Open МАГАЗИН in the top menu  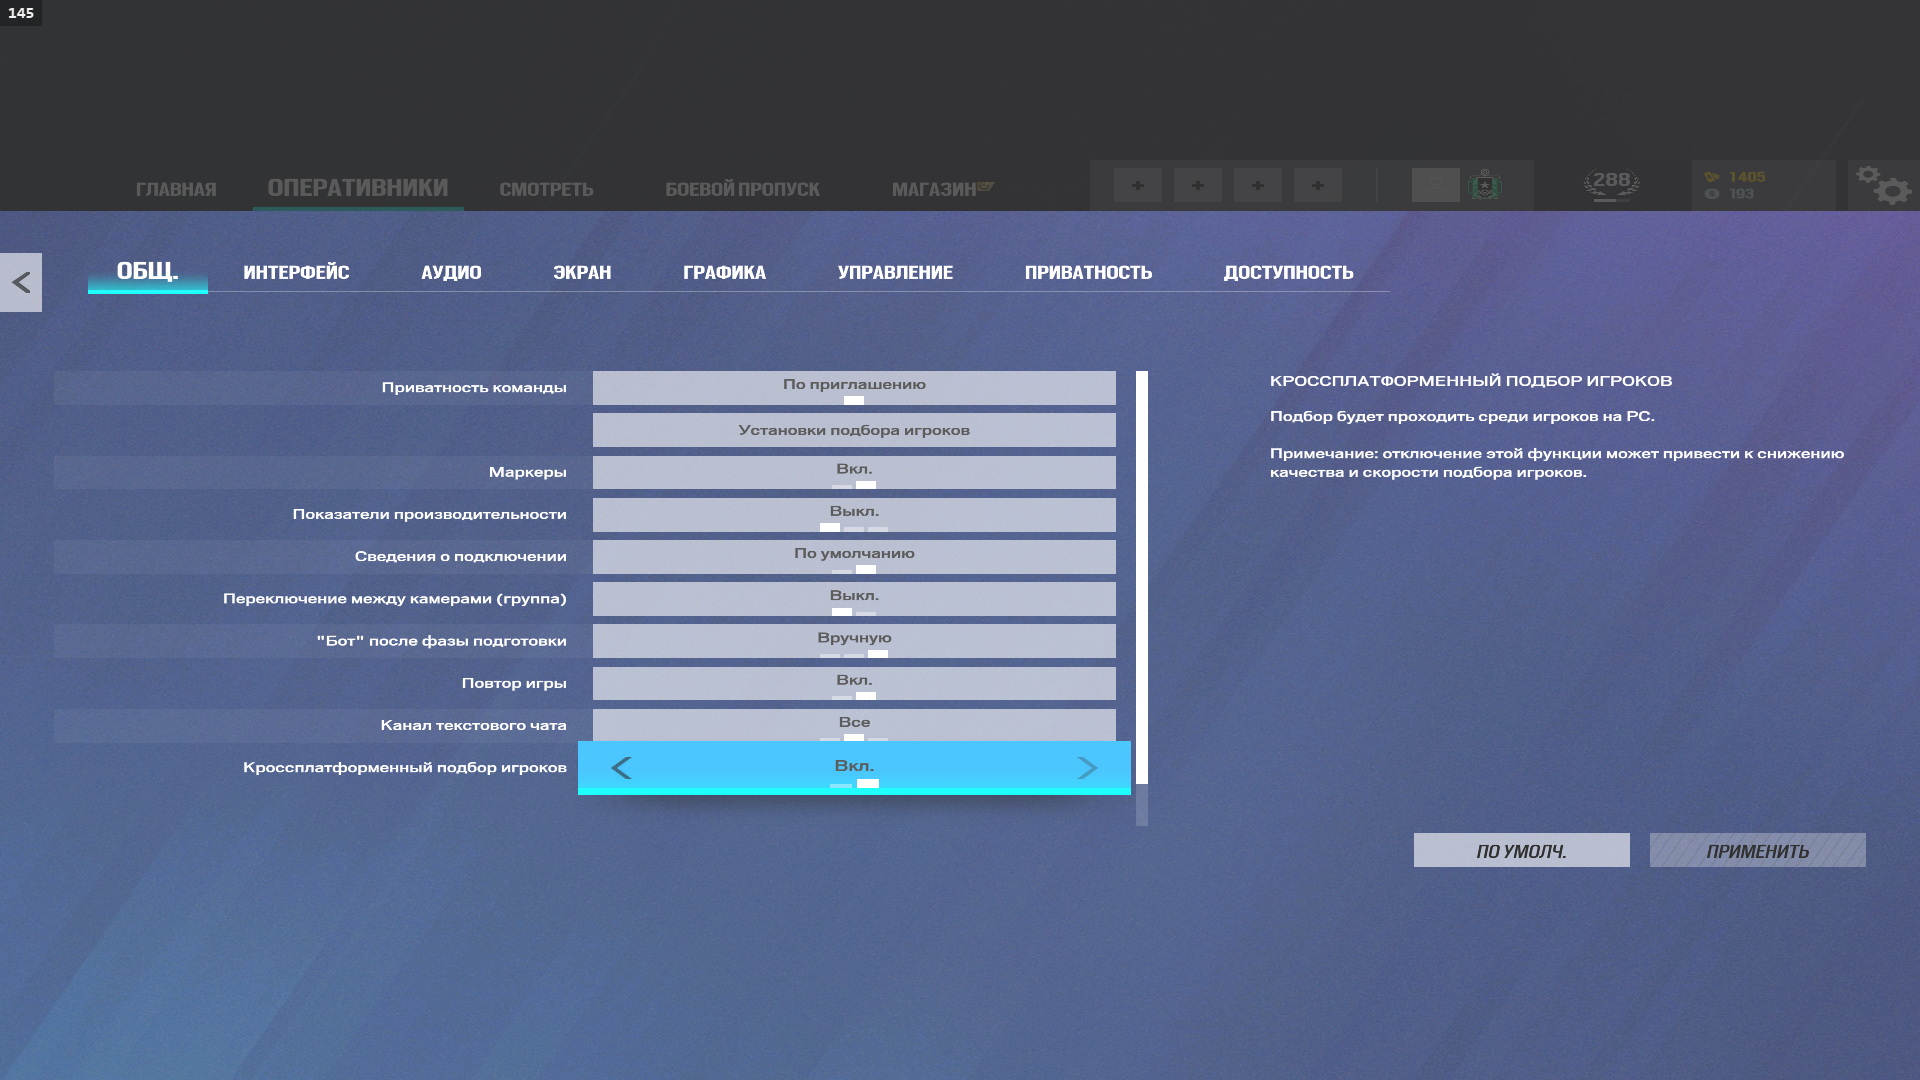[x=934, y=189]
